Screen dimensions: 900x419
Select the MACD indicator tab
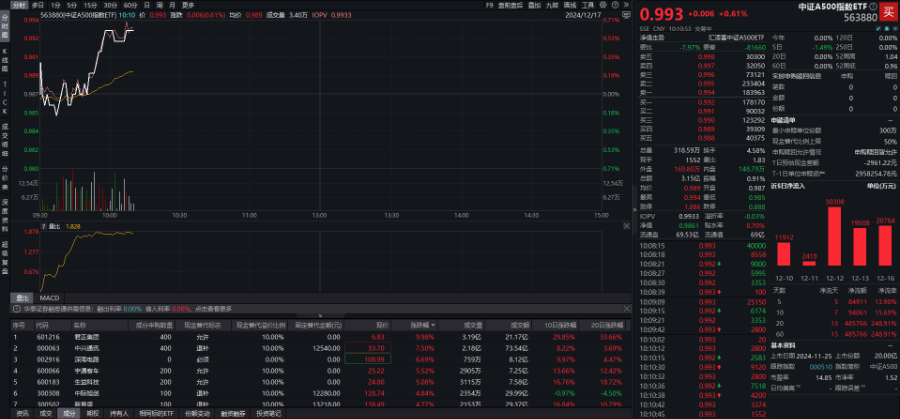(50, 297)
